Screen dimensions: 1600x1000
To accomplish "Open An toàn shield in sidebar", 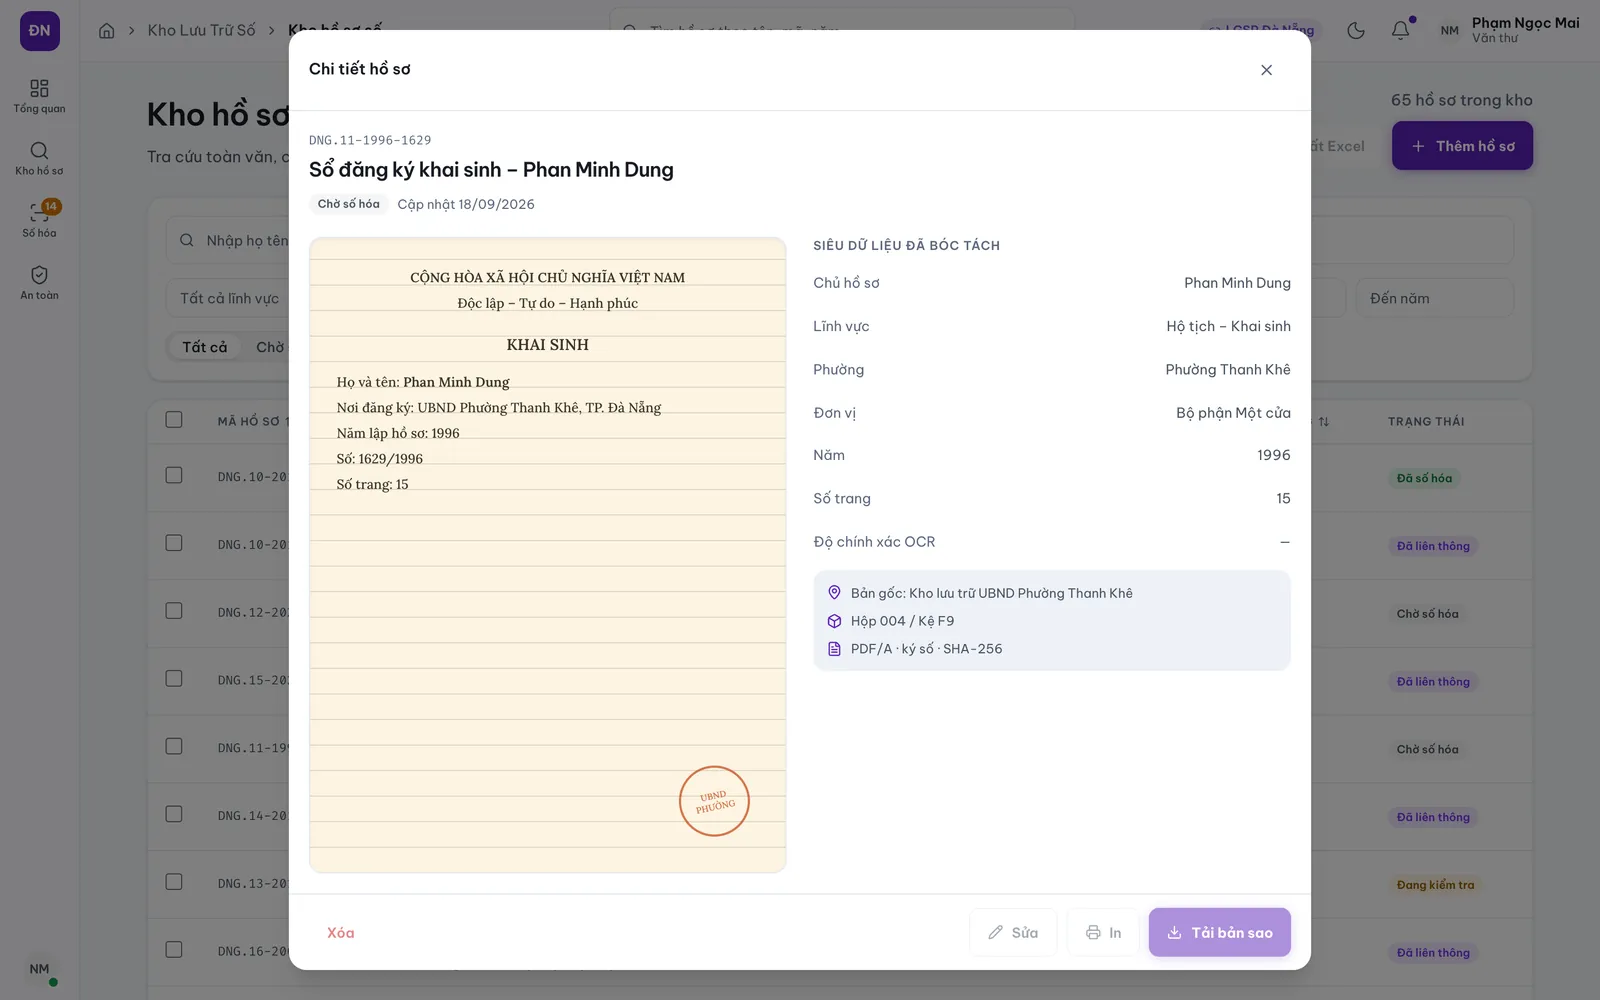I will 39,282.
